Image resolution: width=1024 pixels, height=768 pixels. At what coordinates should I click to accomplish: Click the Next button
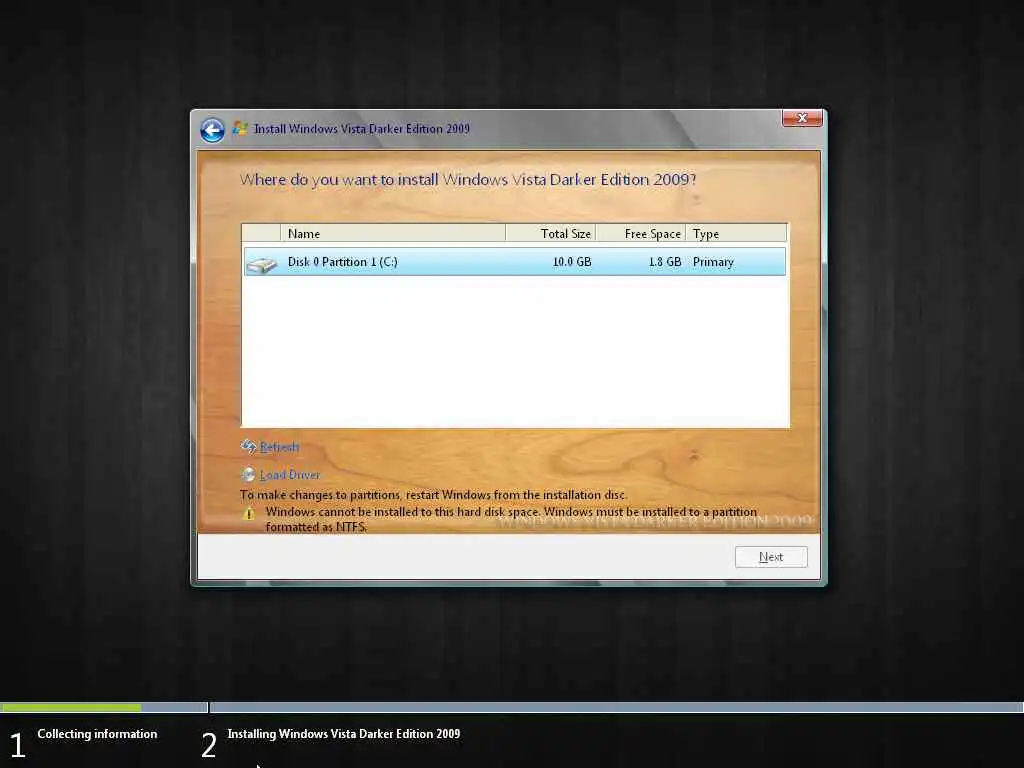pyautogui.click(x=771, y=557)
